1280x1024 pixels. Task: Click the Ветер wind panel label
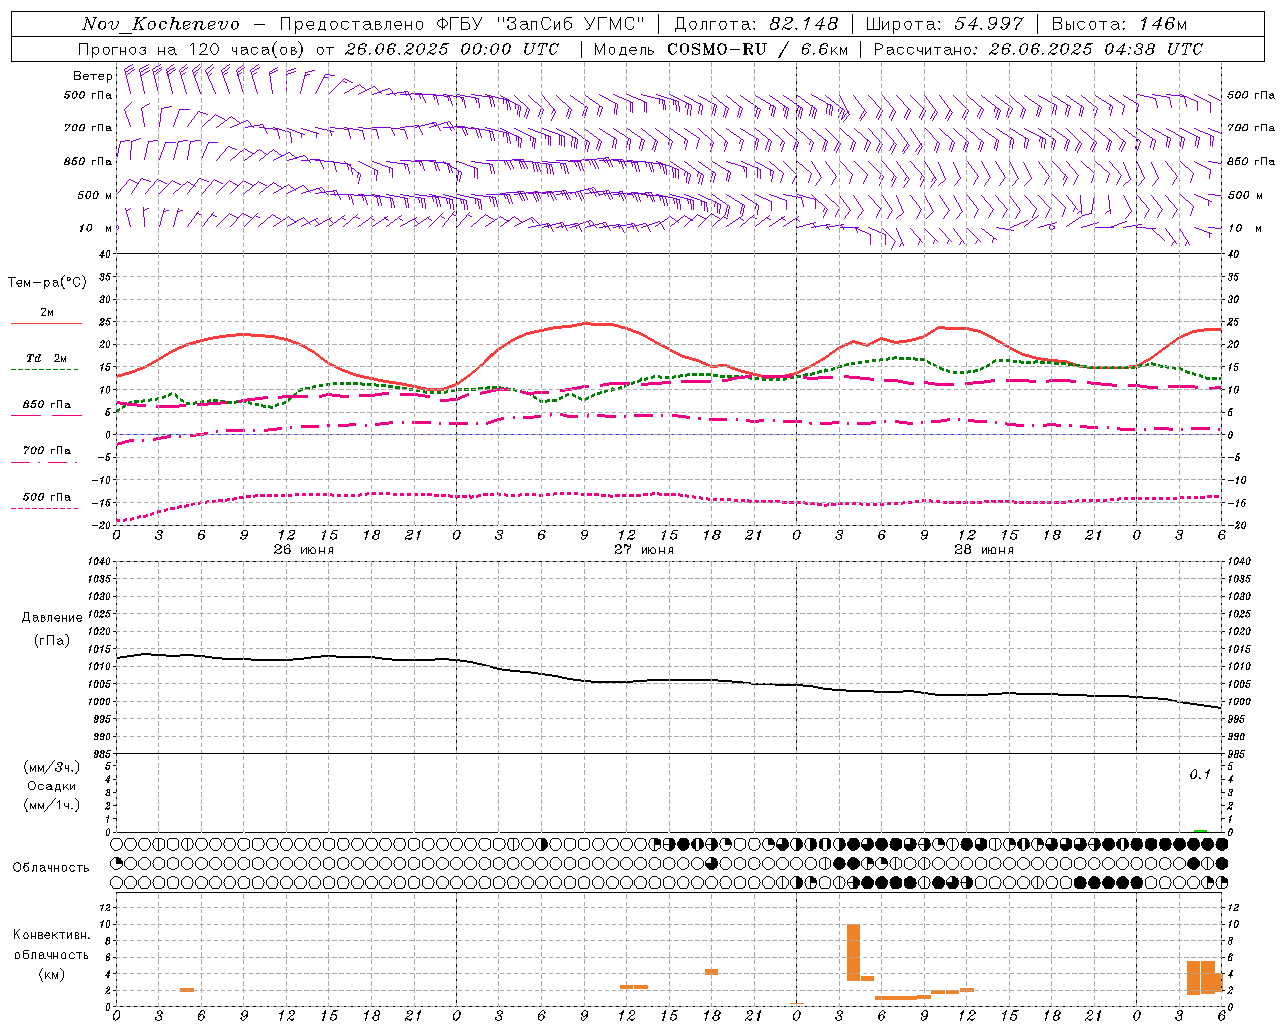92,76
